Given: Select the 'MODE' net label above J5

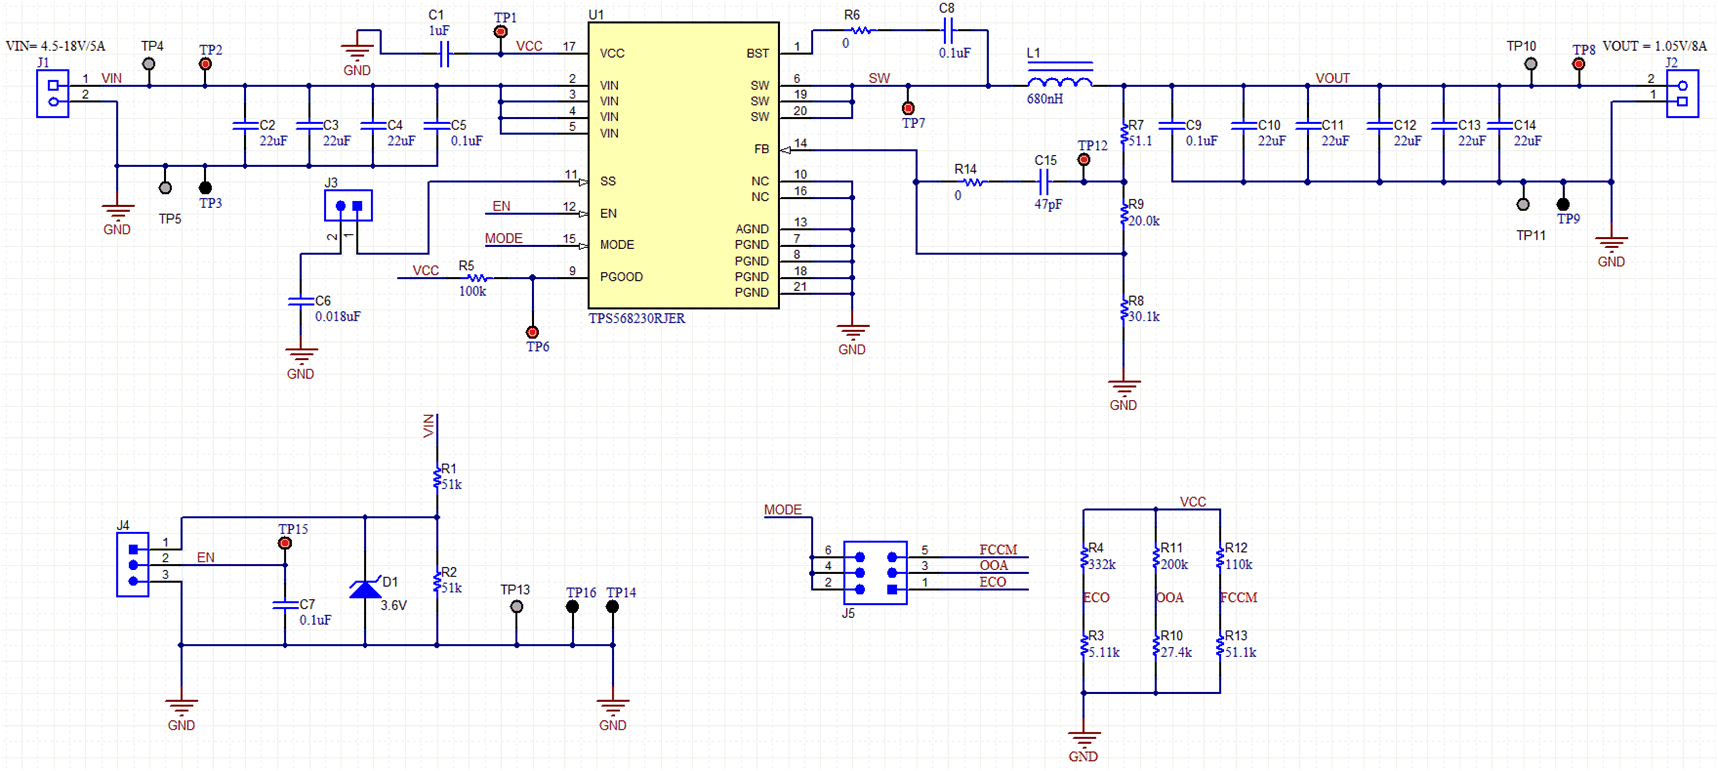Looking at the screenshot, I should pyautogui.click(x=783, y=510).
